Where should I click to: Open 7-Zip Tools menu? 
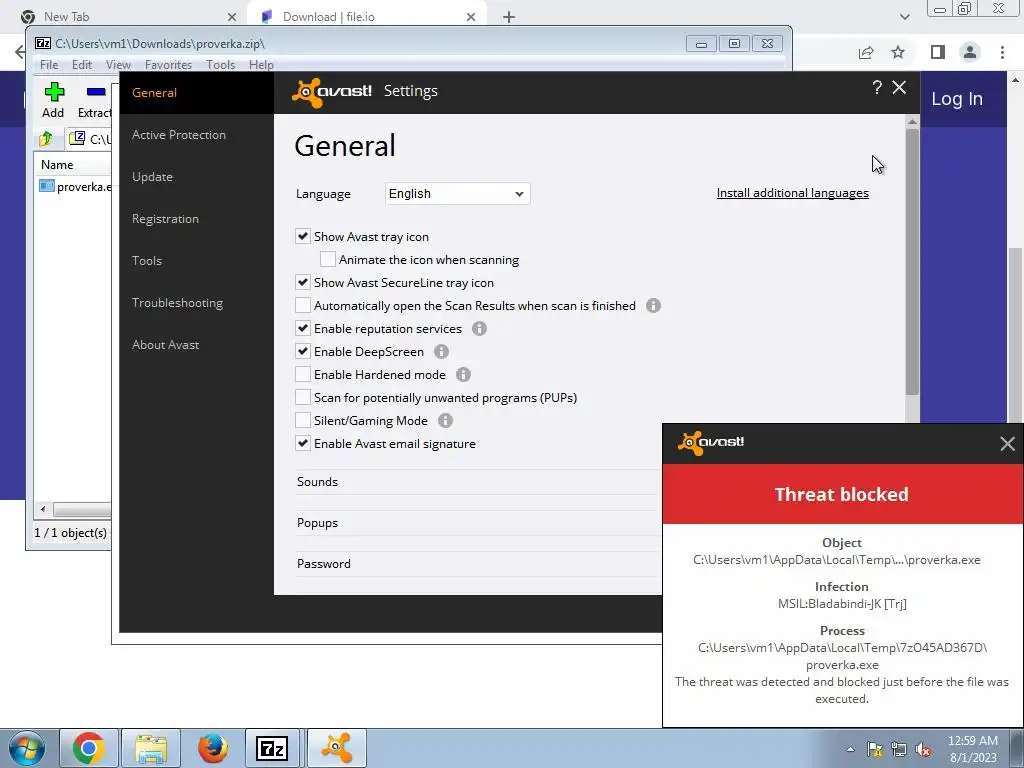tap(220, 65)
